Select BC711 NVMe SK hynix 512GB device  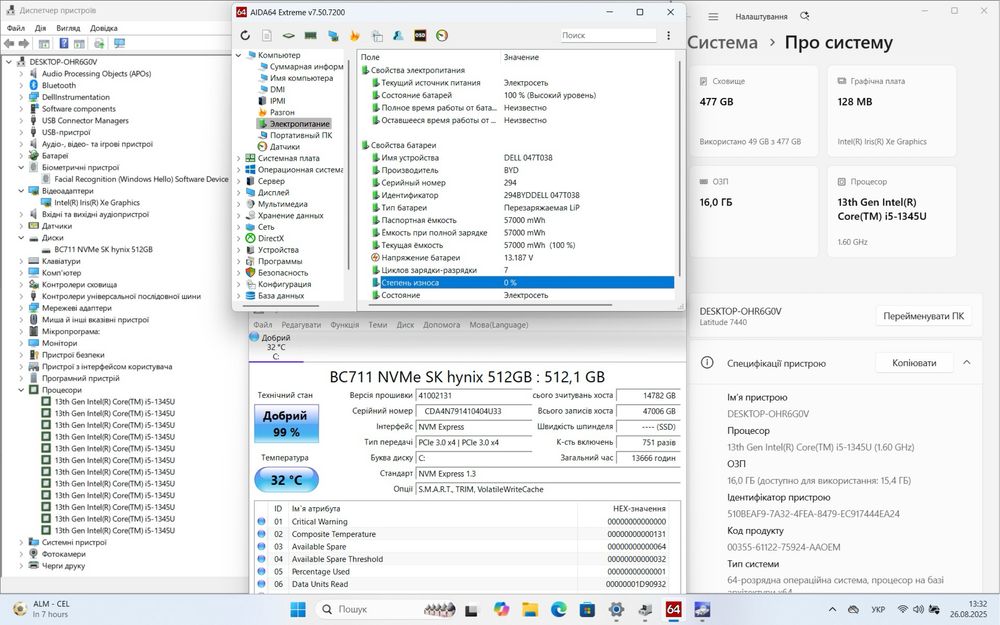tap(103, 249)
